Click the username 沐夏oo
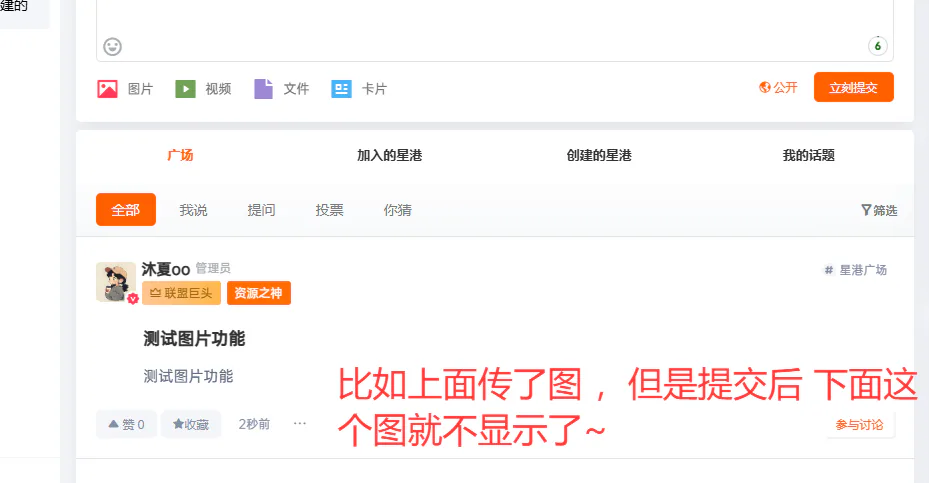This screenshot has width=929, height=483. [x=166, y=269]
